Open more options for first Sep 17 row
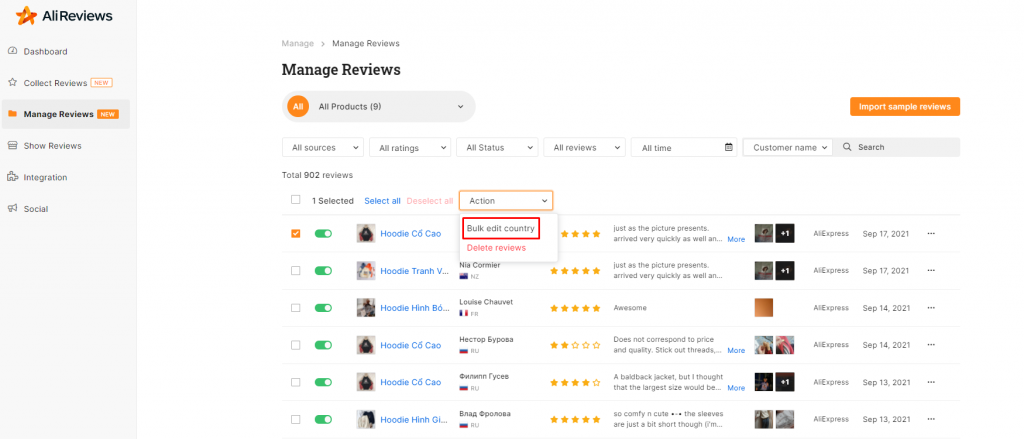Screen dimensions: 1024x439 tap(931, 233)
